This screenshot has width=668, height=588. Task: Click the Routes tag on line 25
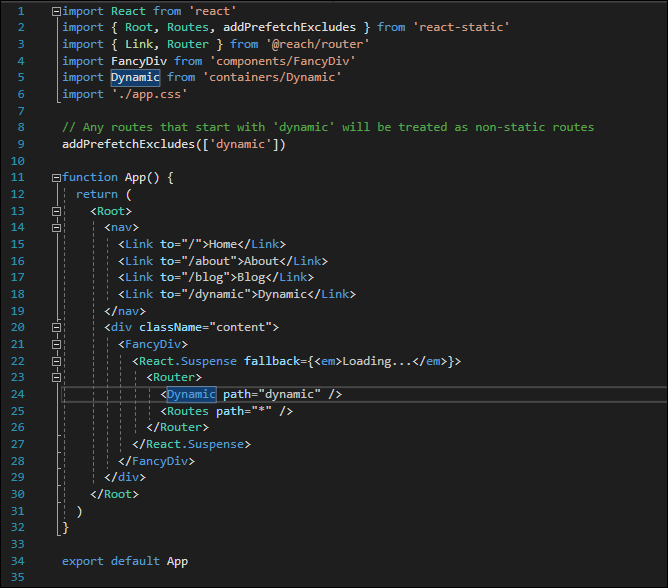[x=188, y=411]
